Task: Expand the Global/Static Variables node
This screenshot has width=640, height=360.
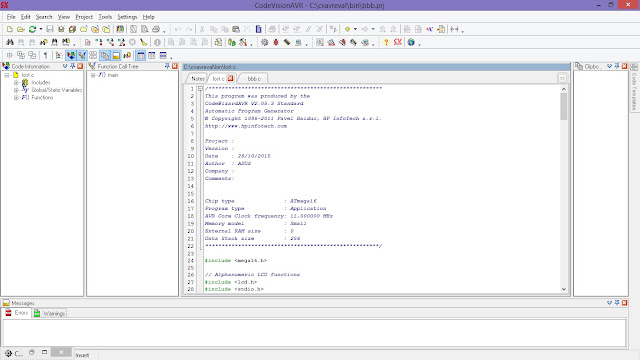Action: (16, 90)
